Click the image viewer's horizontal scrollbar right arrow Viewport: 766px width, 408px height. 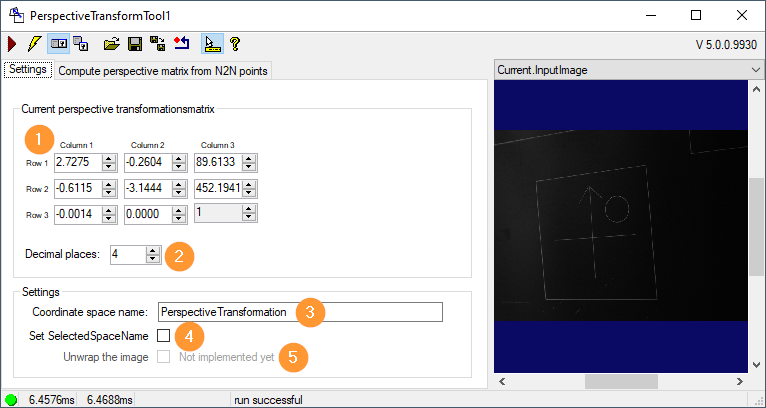coord(740,381)
